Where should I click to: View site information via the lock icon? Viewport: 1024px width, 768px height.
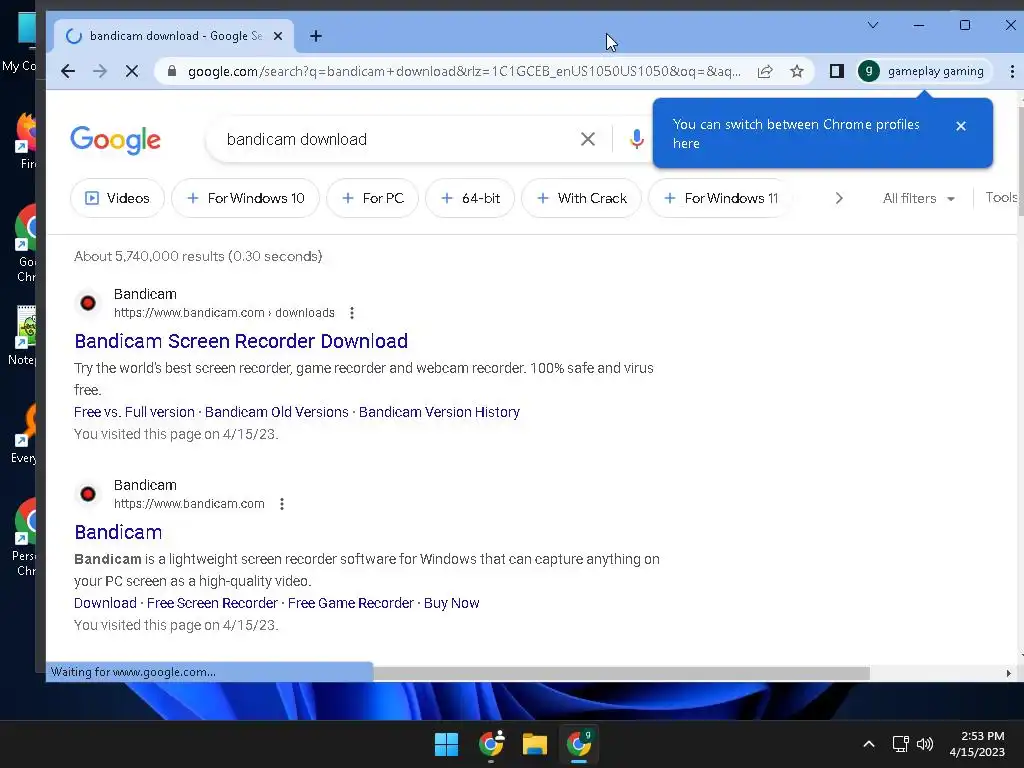click(172, 71)
